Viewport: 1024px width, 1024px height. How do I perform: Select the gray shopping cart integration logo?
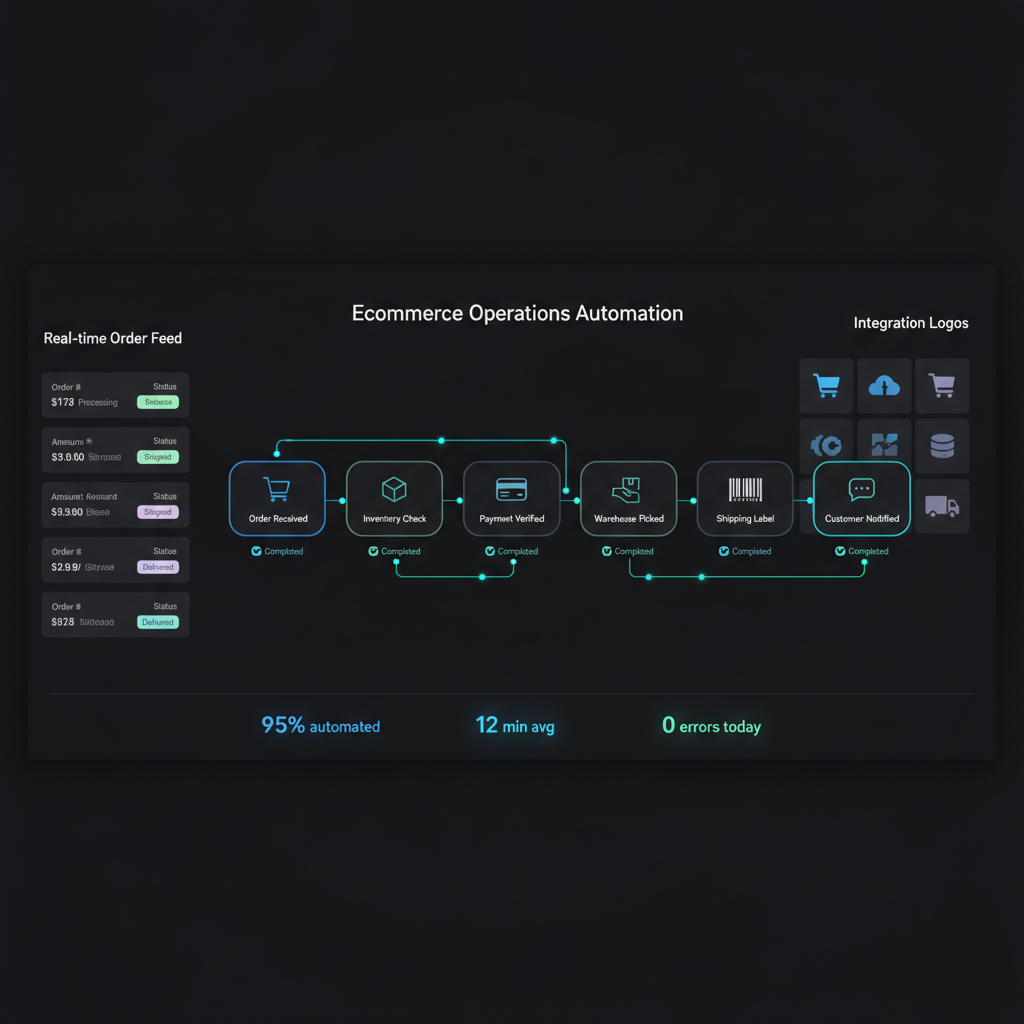pyautogui.click(x=942, y=385)
